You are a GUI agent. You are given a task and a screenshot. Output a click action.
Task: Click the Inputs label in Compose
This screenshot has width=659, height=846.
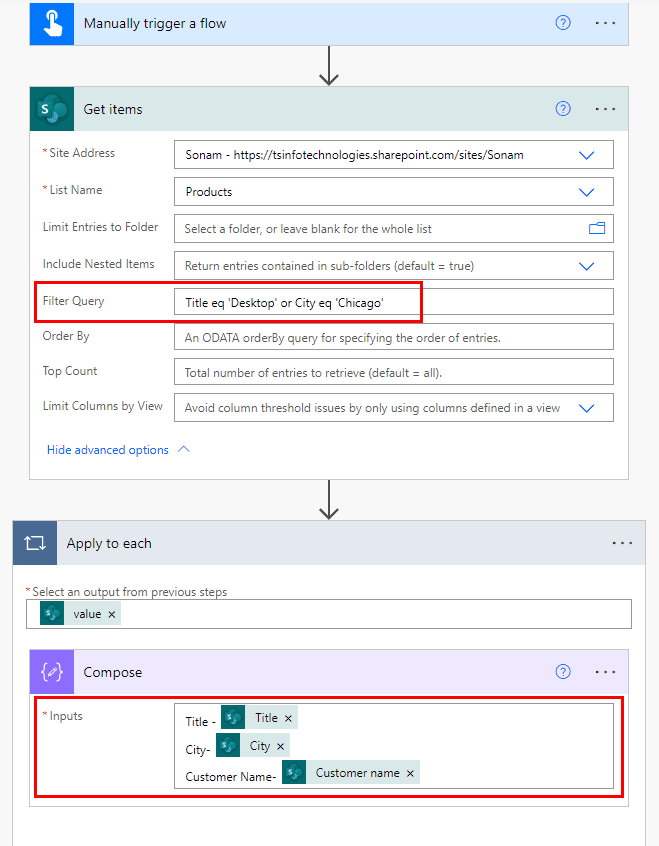point(66,716)
